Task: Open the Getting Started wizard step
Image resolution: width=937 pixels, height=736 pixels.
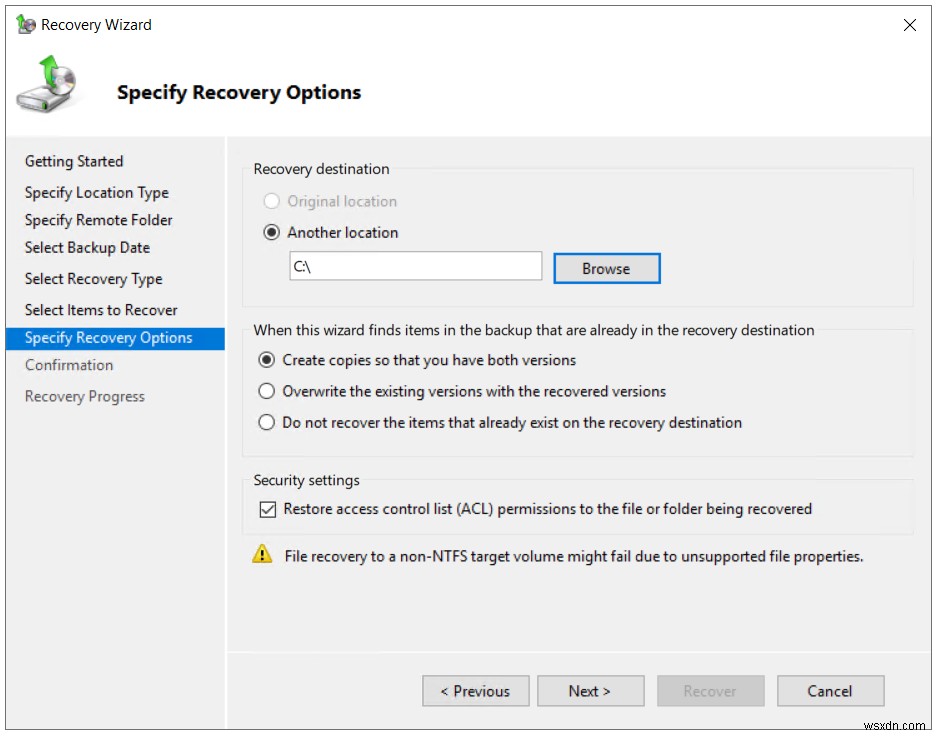Action: pos(74,161)
